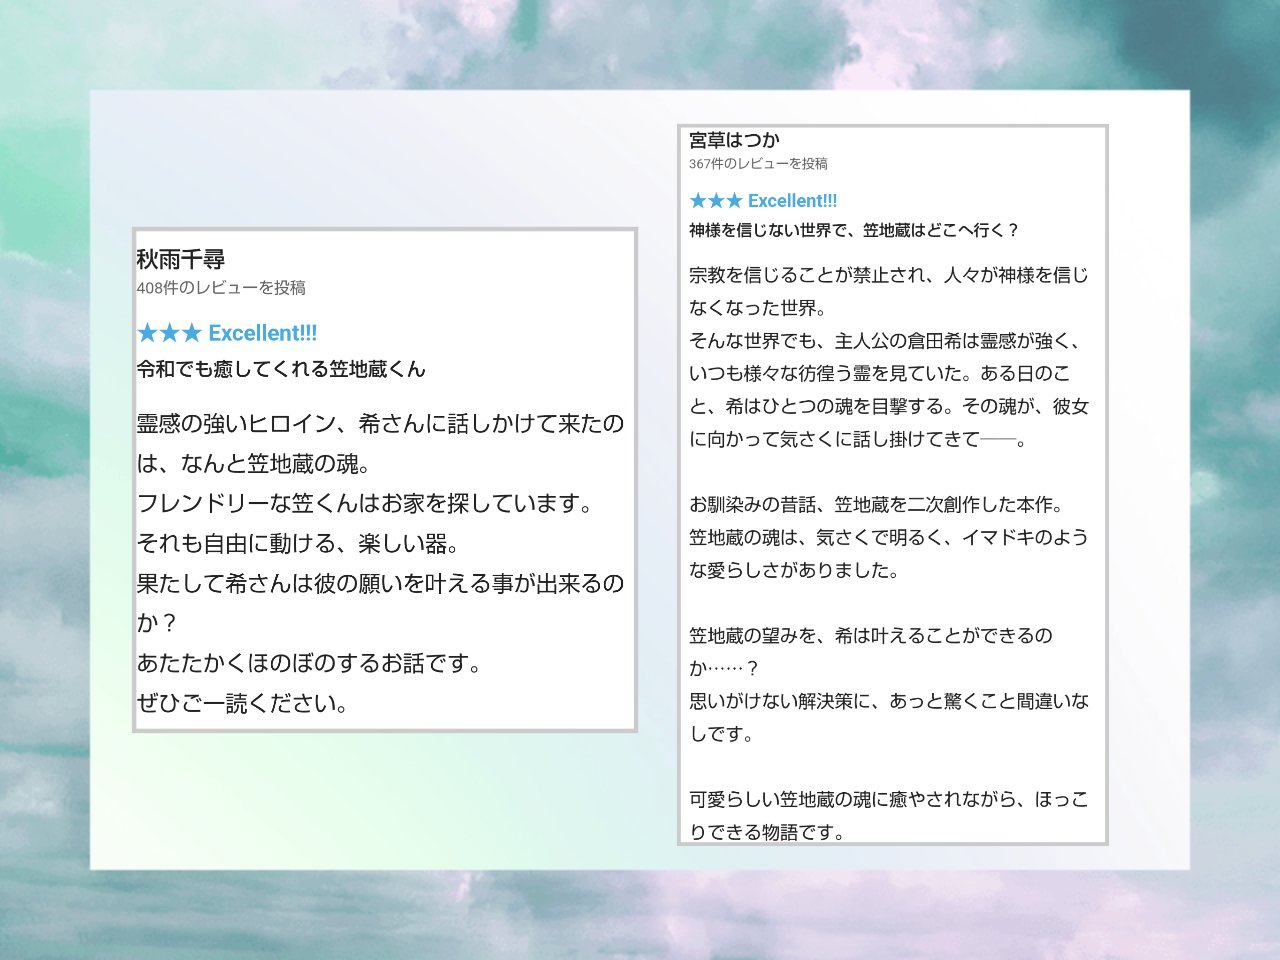1280x960 pixels.
Task: Open the review titled 神様を信じない世界で、笠地蔵はどこへ行く？
Action: tap(854, 231)
